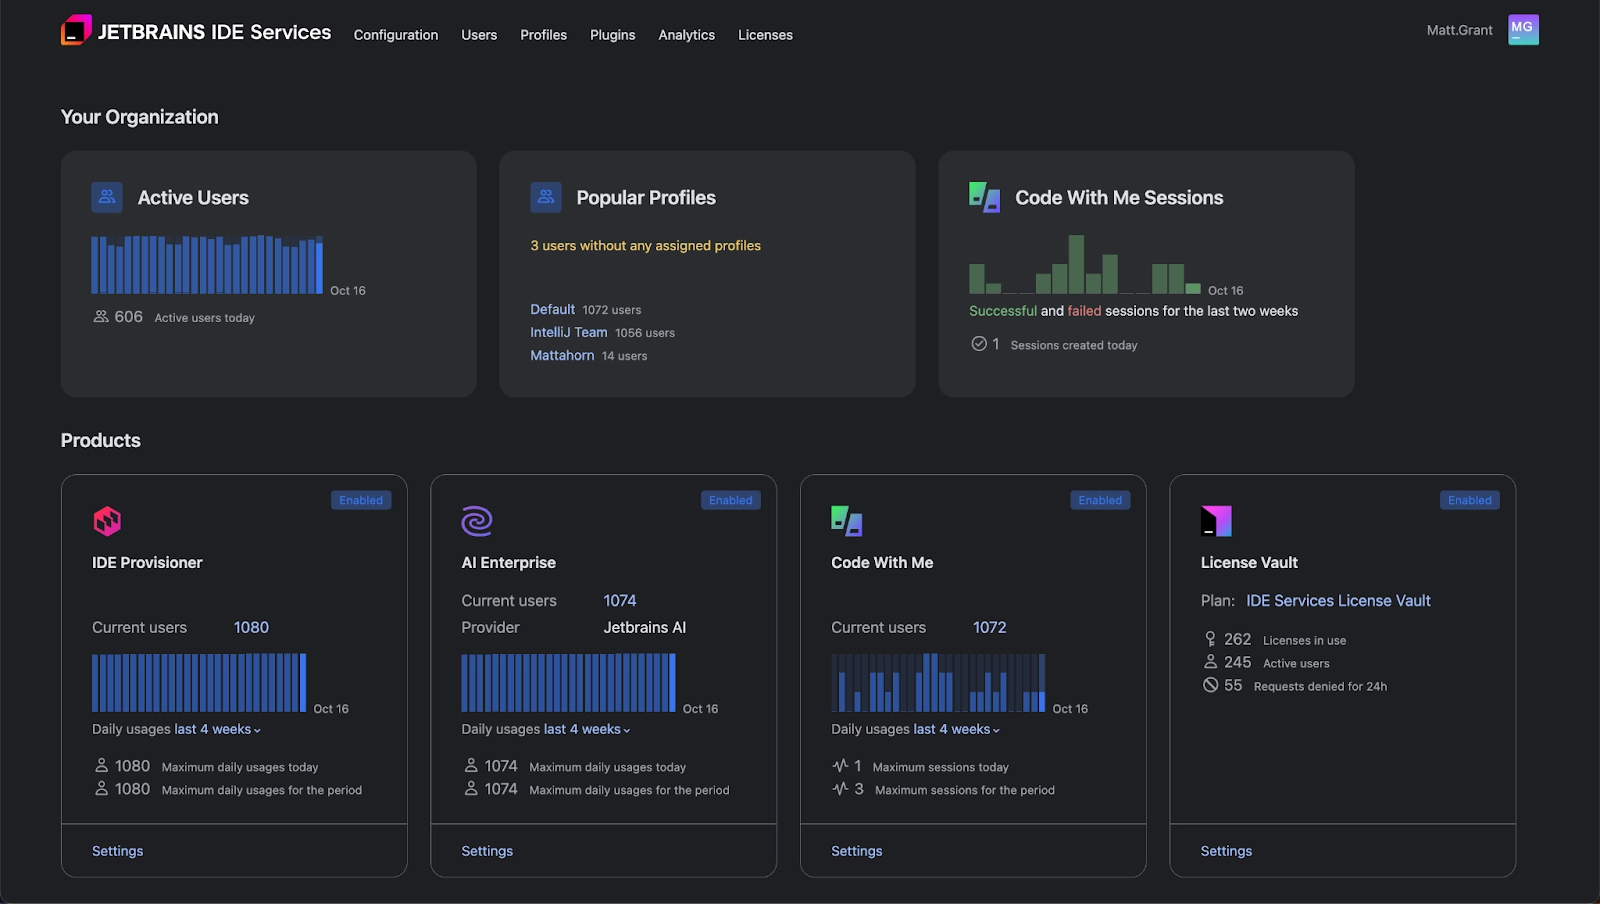Screen dimensions: 1600x904
Task: Click the Enabled badge on IDE Provisioner
Action: 361,500
